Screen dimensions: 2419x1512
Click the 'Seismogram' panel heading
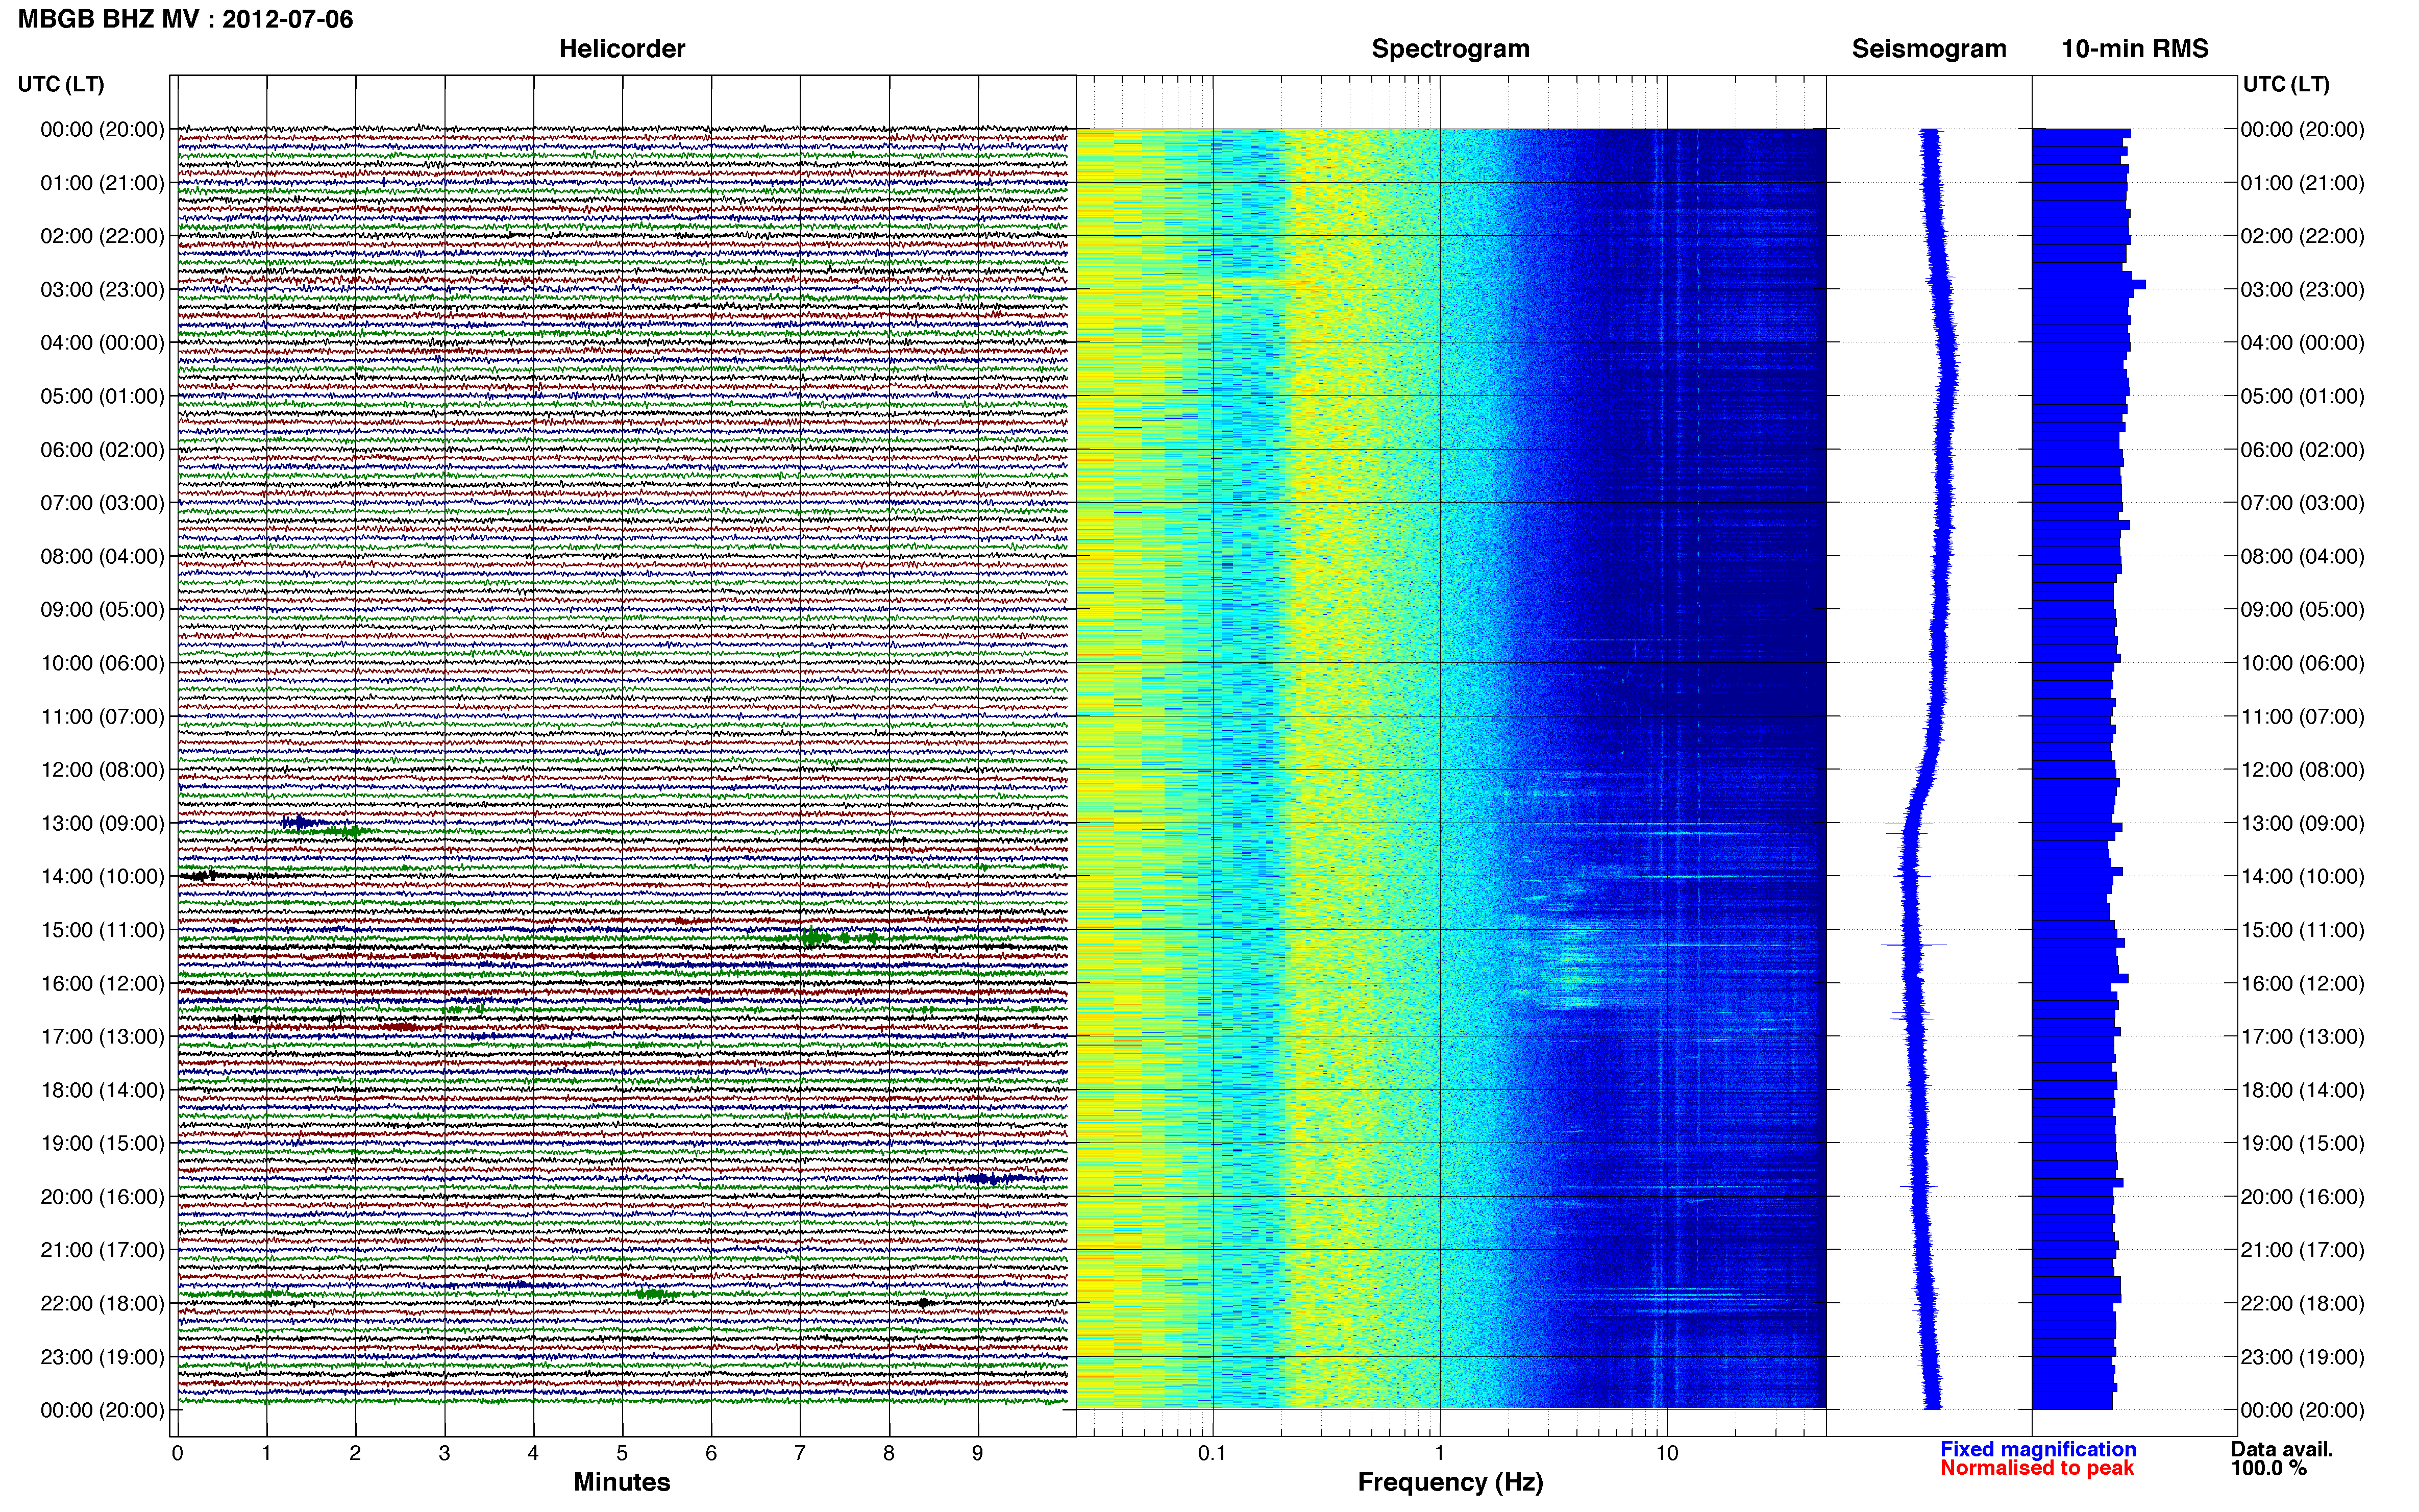(x=1929, y=49)
